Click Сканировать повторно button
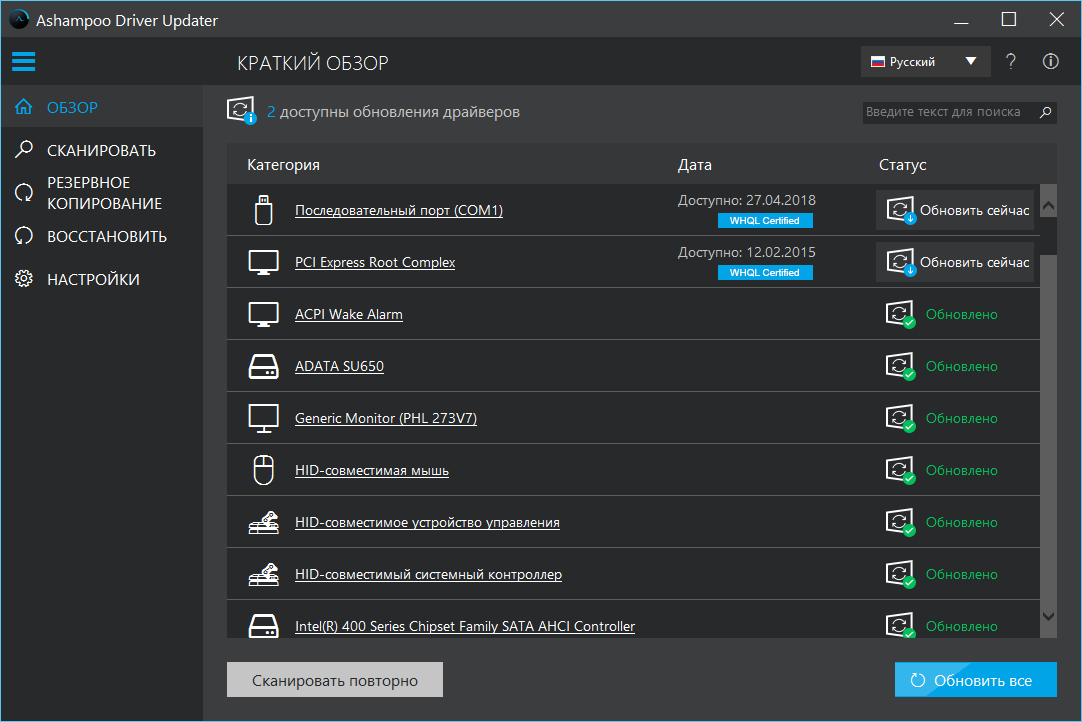Image resolution: width=1082 pixels, height=722 pixels. (x=334, y=681)
